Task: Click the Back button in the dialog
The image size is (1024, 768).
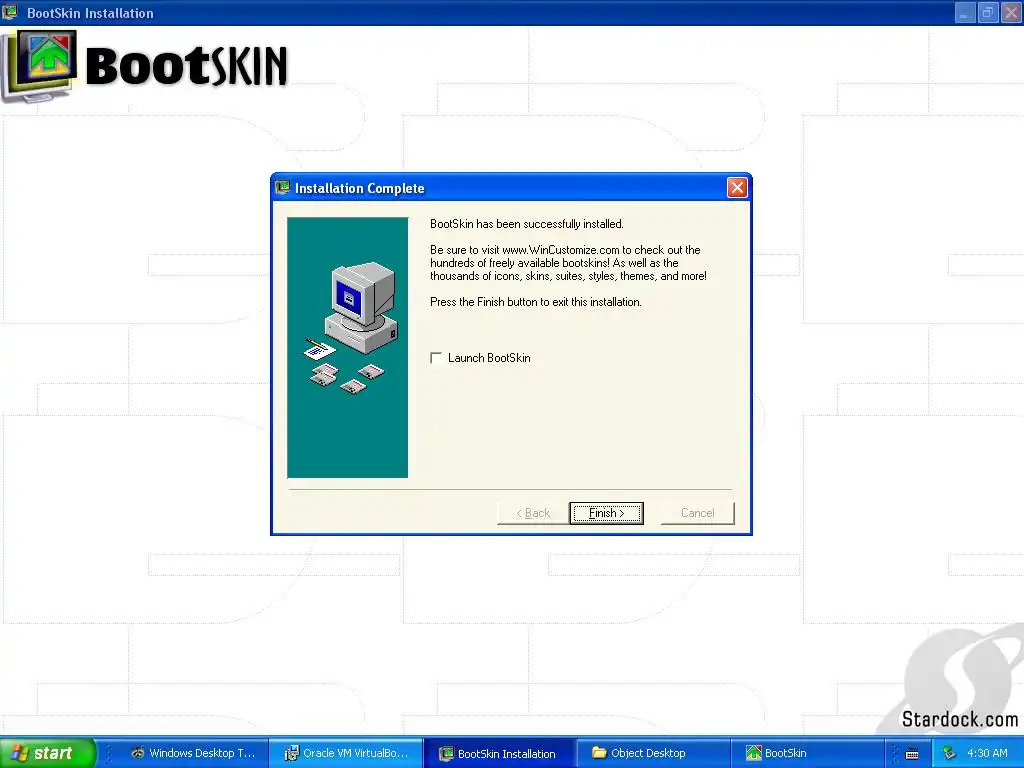Action: point(533,513)
